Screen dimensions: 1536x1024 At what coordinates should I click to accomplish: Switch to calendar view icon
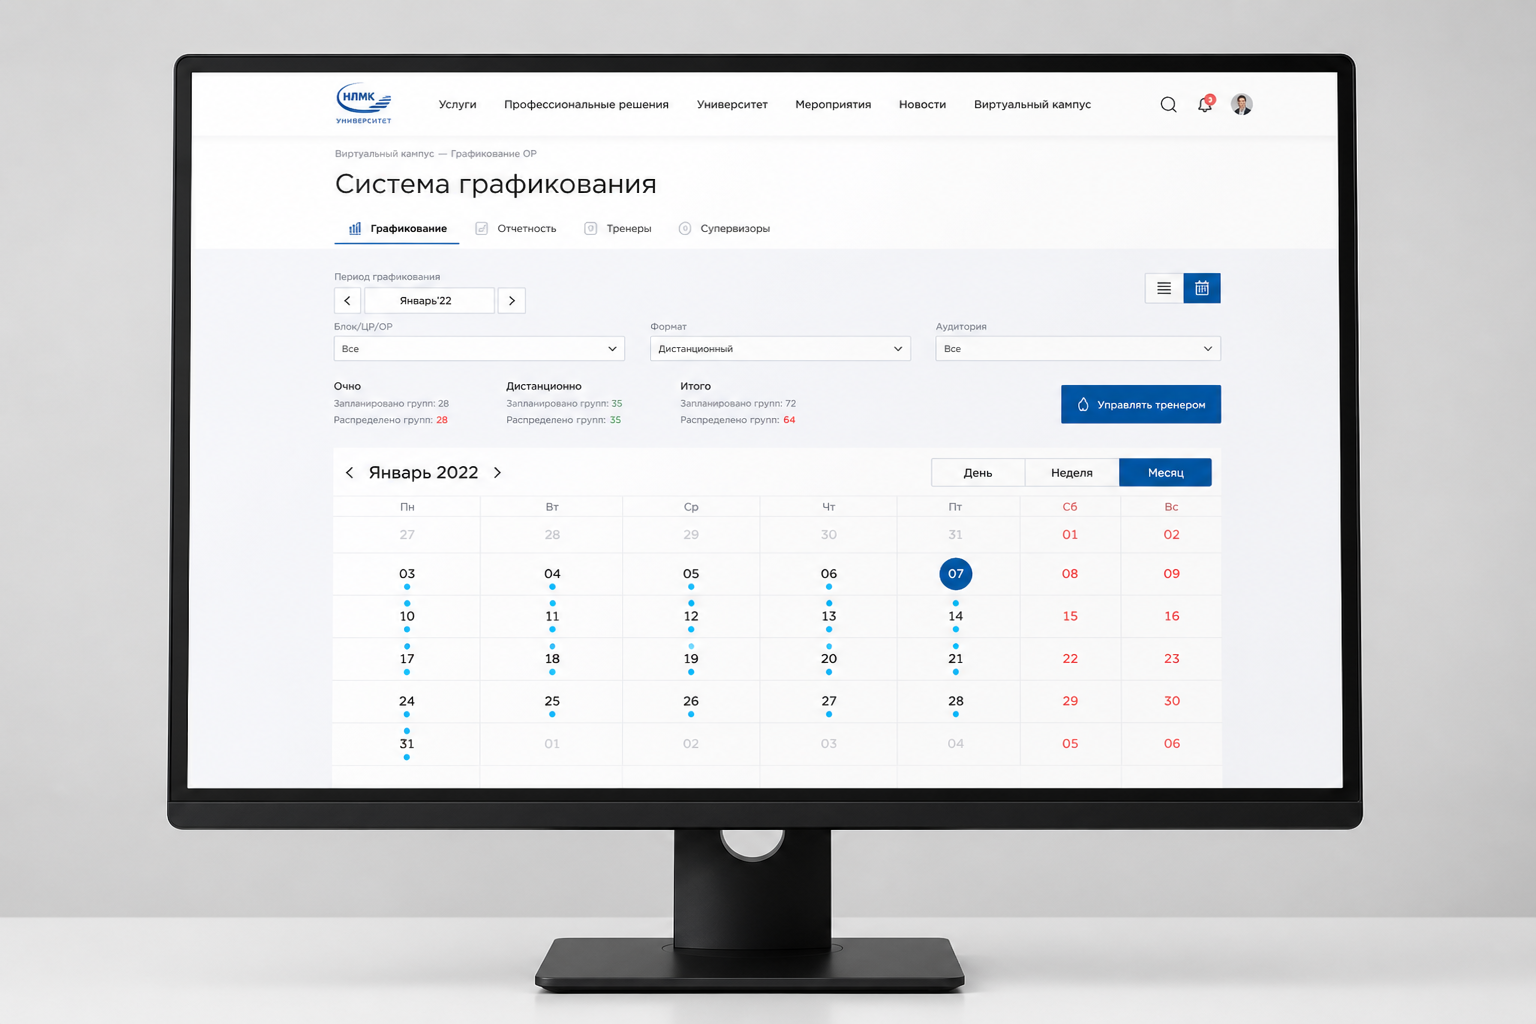(1202, 288)
